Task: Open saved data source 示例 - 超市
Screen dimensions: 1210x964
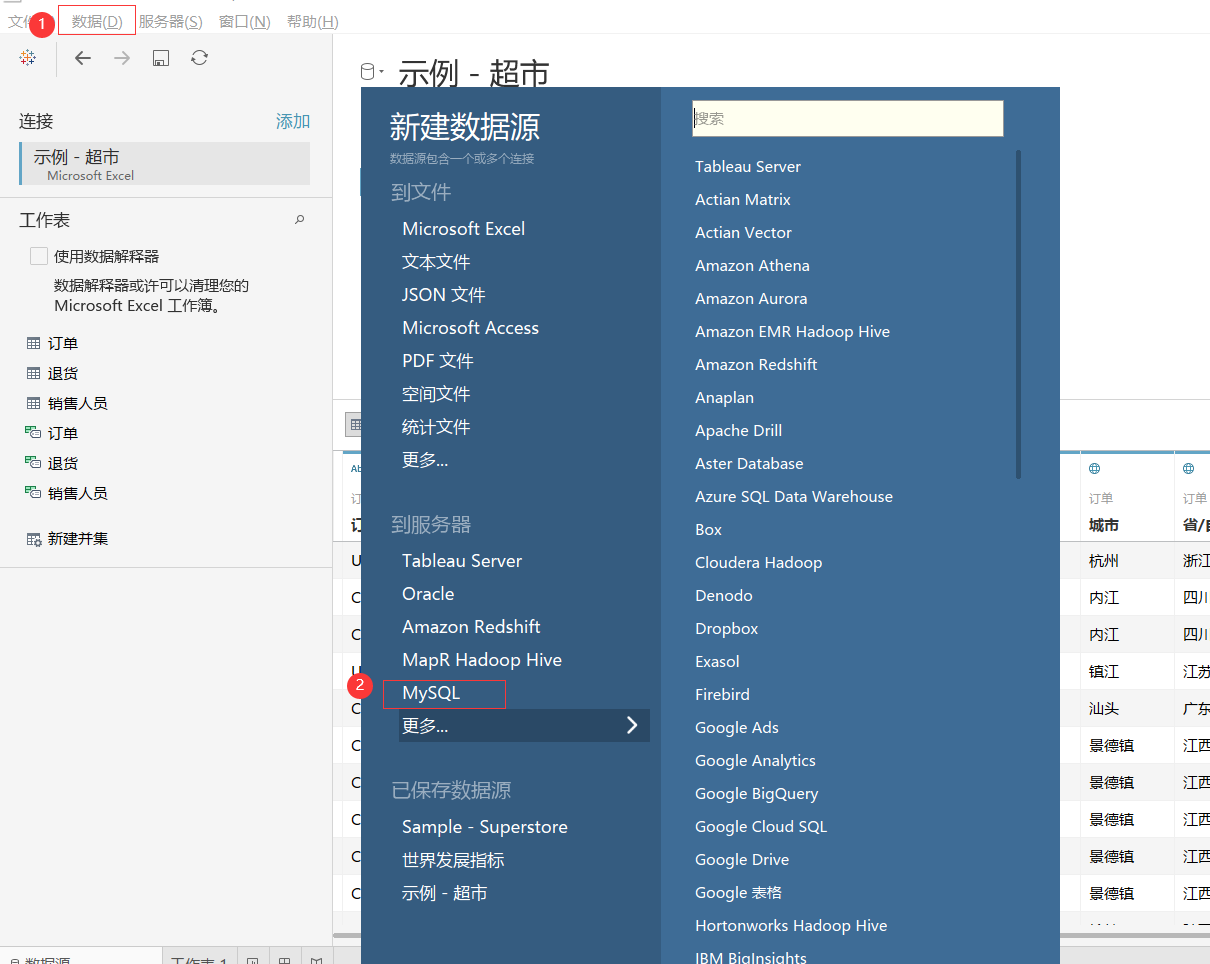Action: click(x=444, y=892)
